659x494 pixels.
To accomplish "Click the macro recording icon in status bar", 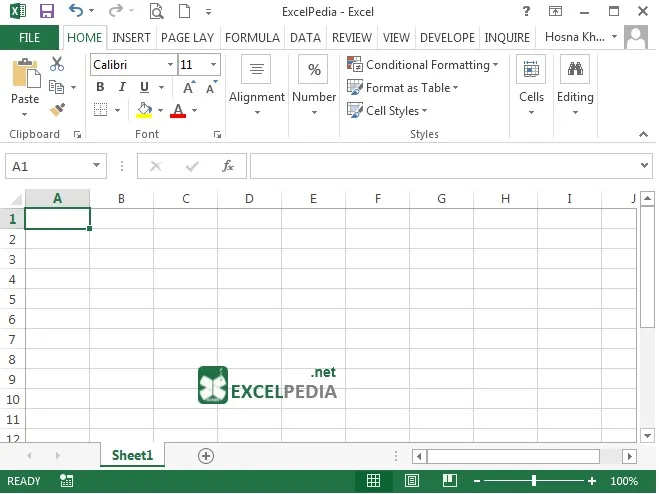I will [x=66, y=481].
